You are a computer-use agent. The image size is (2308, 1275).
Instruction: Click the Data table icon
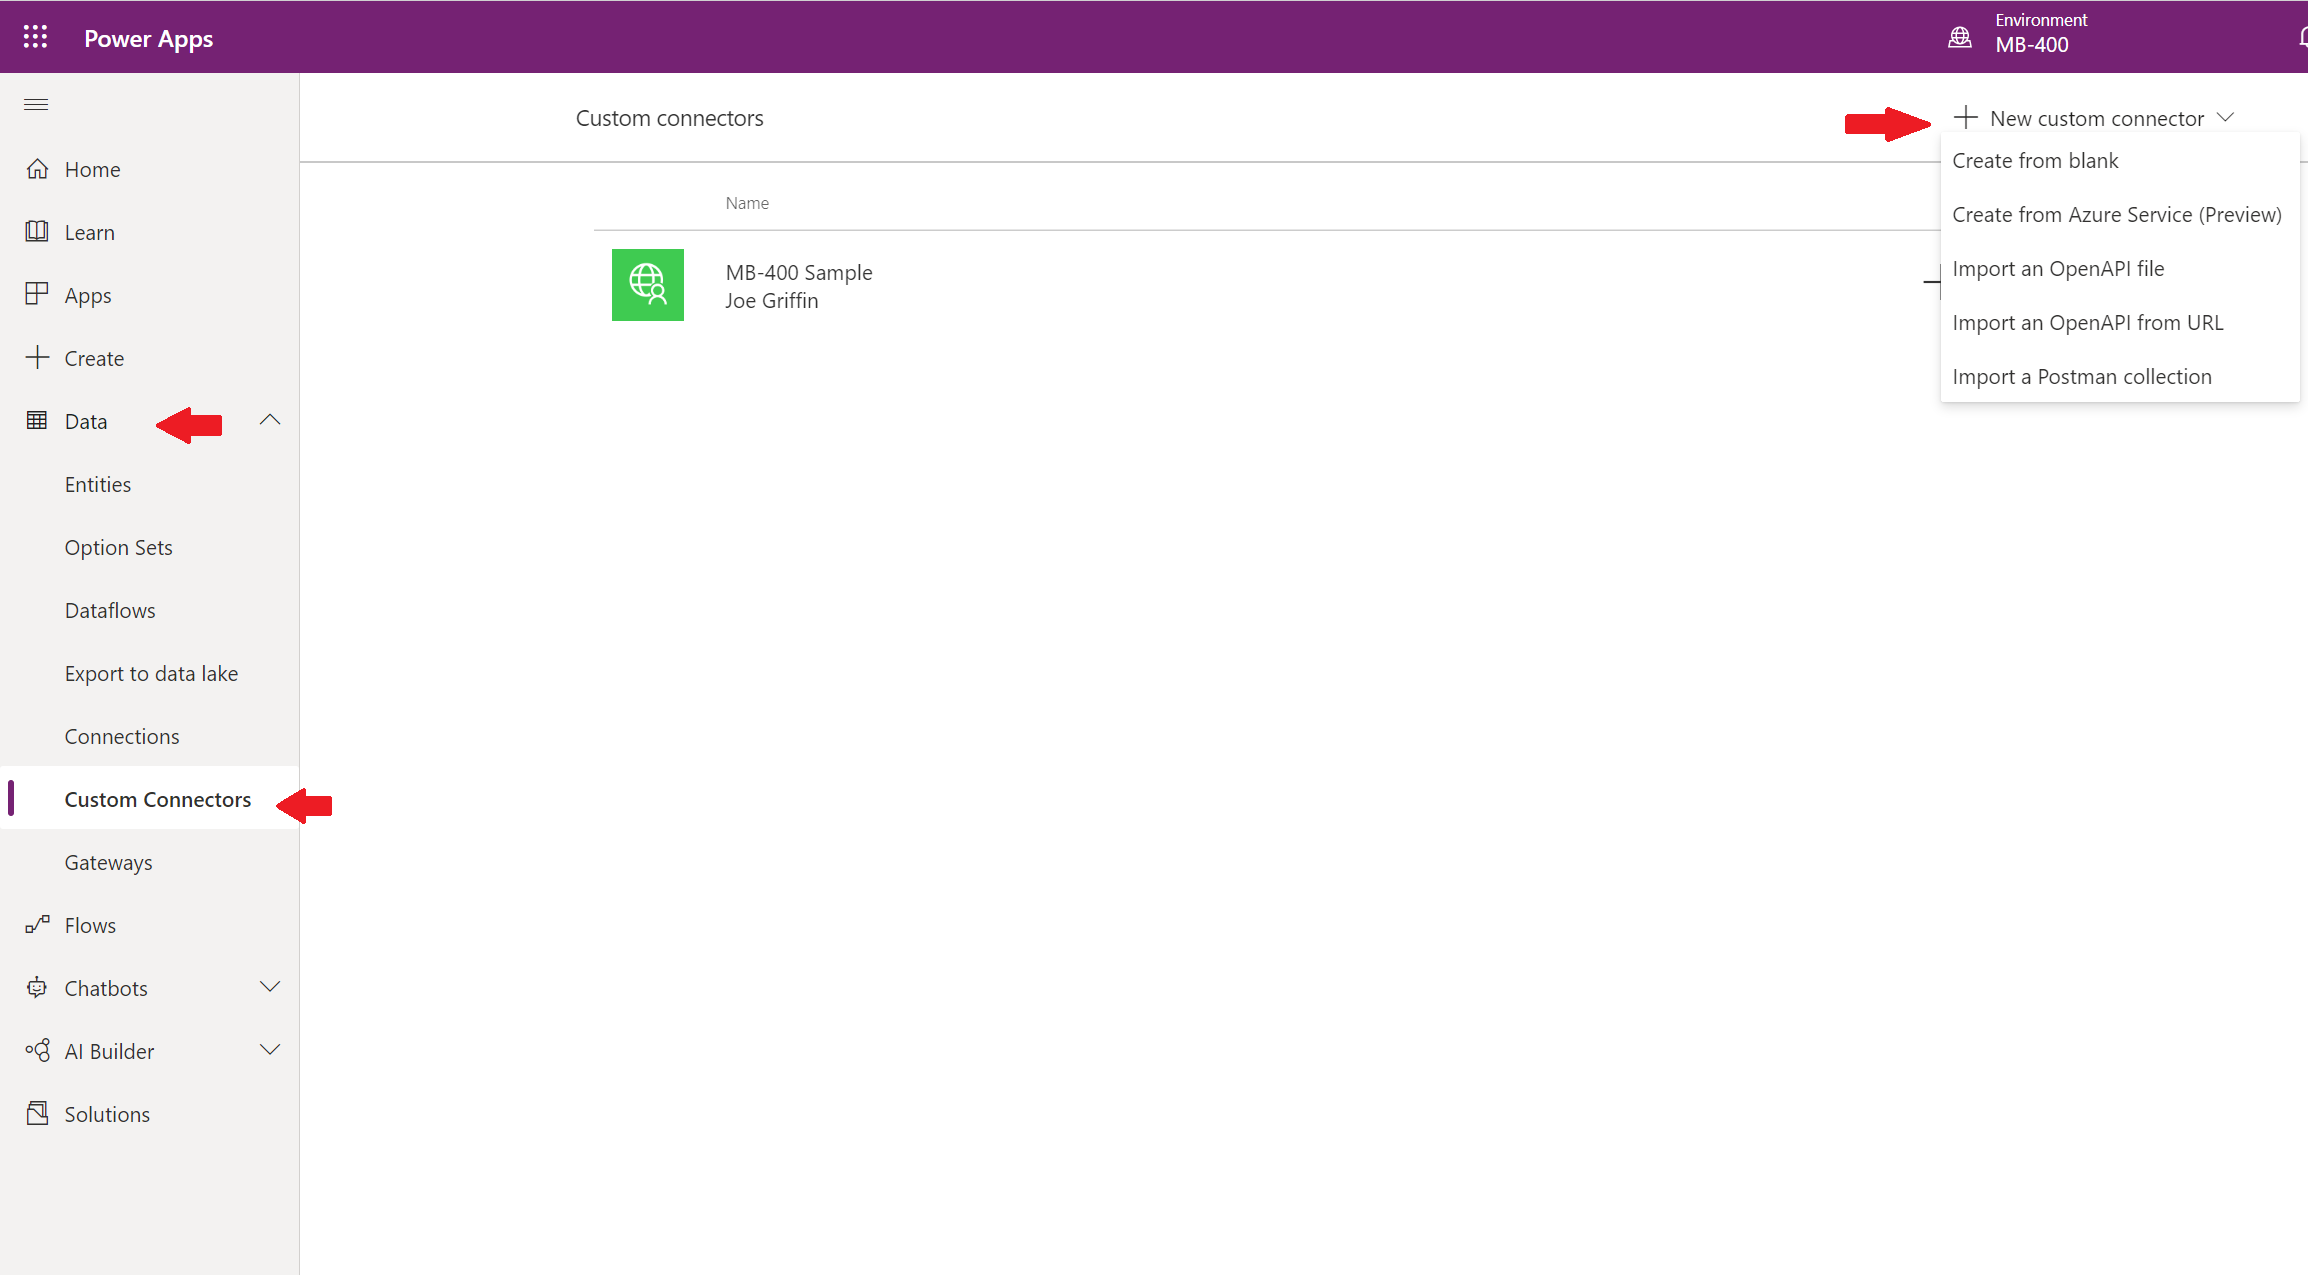tap(37, 421)
